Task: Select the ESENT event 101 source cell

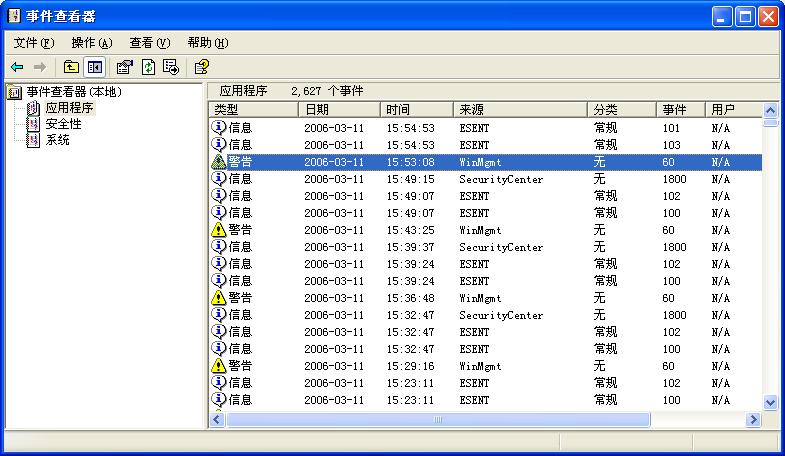Action: point(474,128)
